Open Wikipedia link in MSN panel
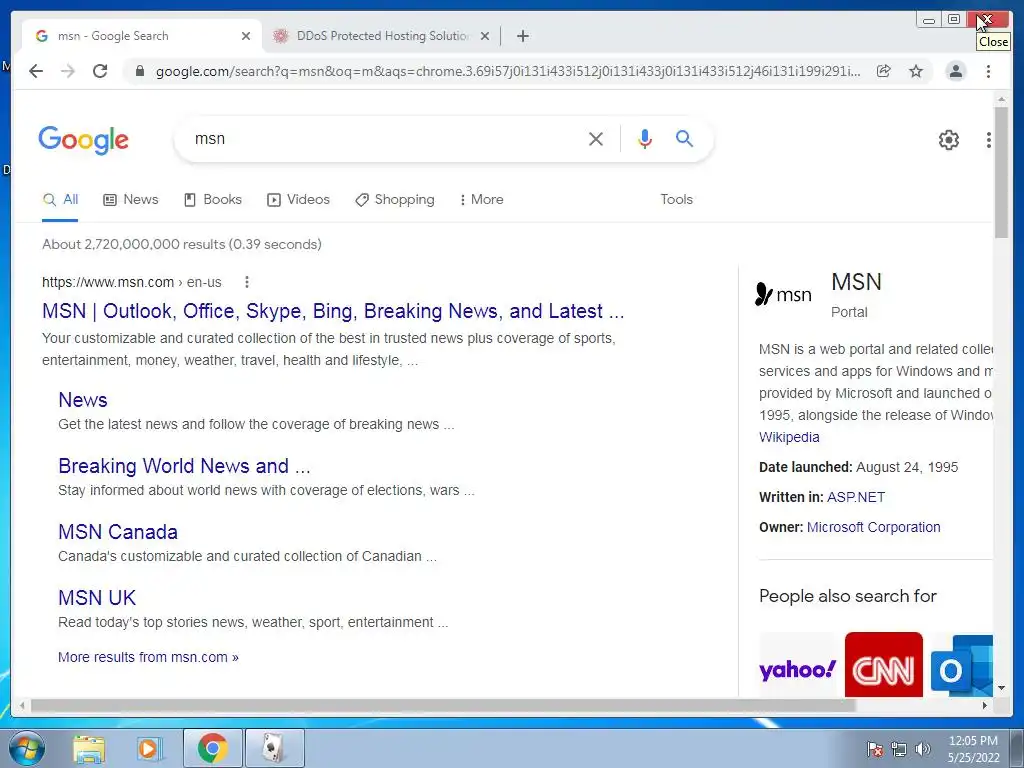The height and width of the screenshot is (768, 1024). tap(789, 438)
